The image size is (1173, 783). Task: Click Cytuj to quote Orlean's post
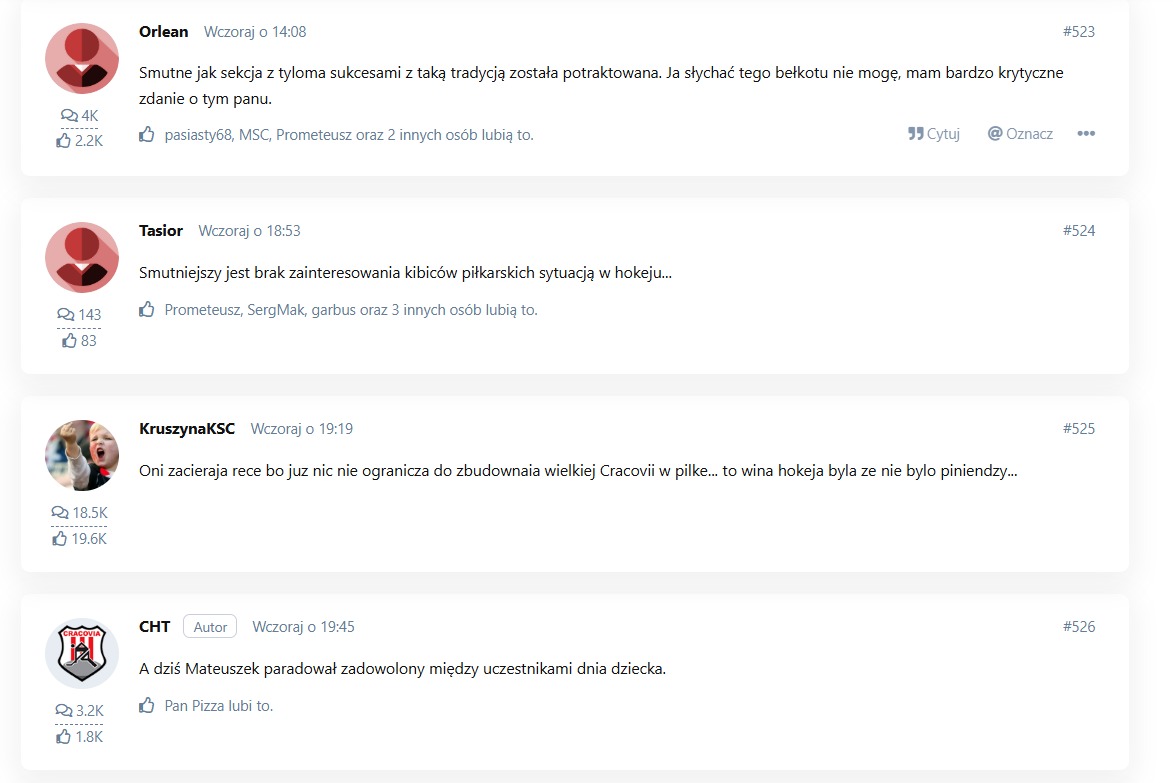click(x=934, y=134)
